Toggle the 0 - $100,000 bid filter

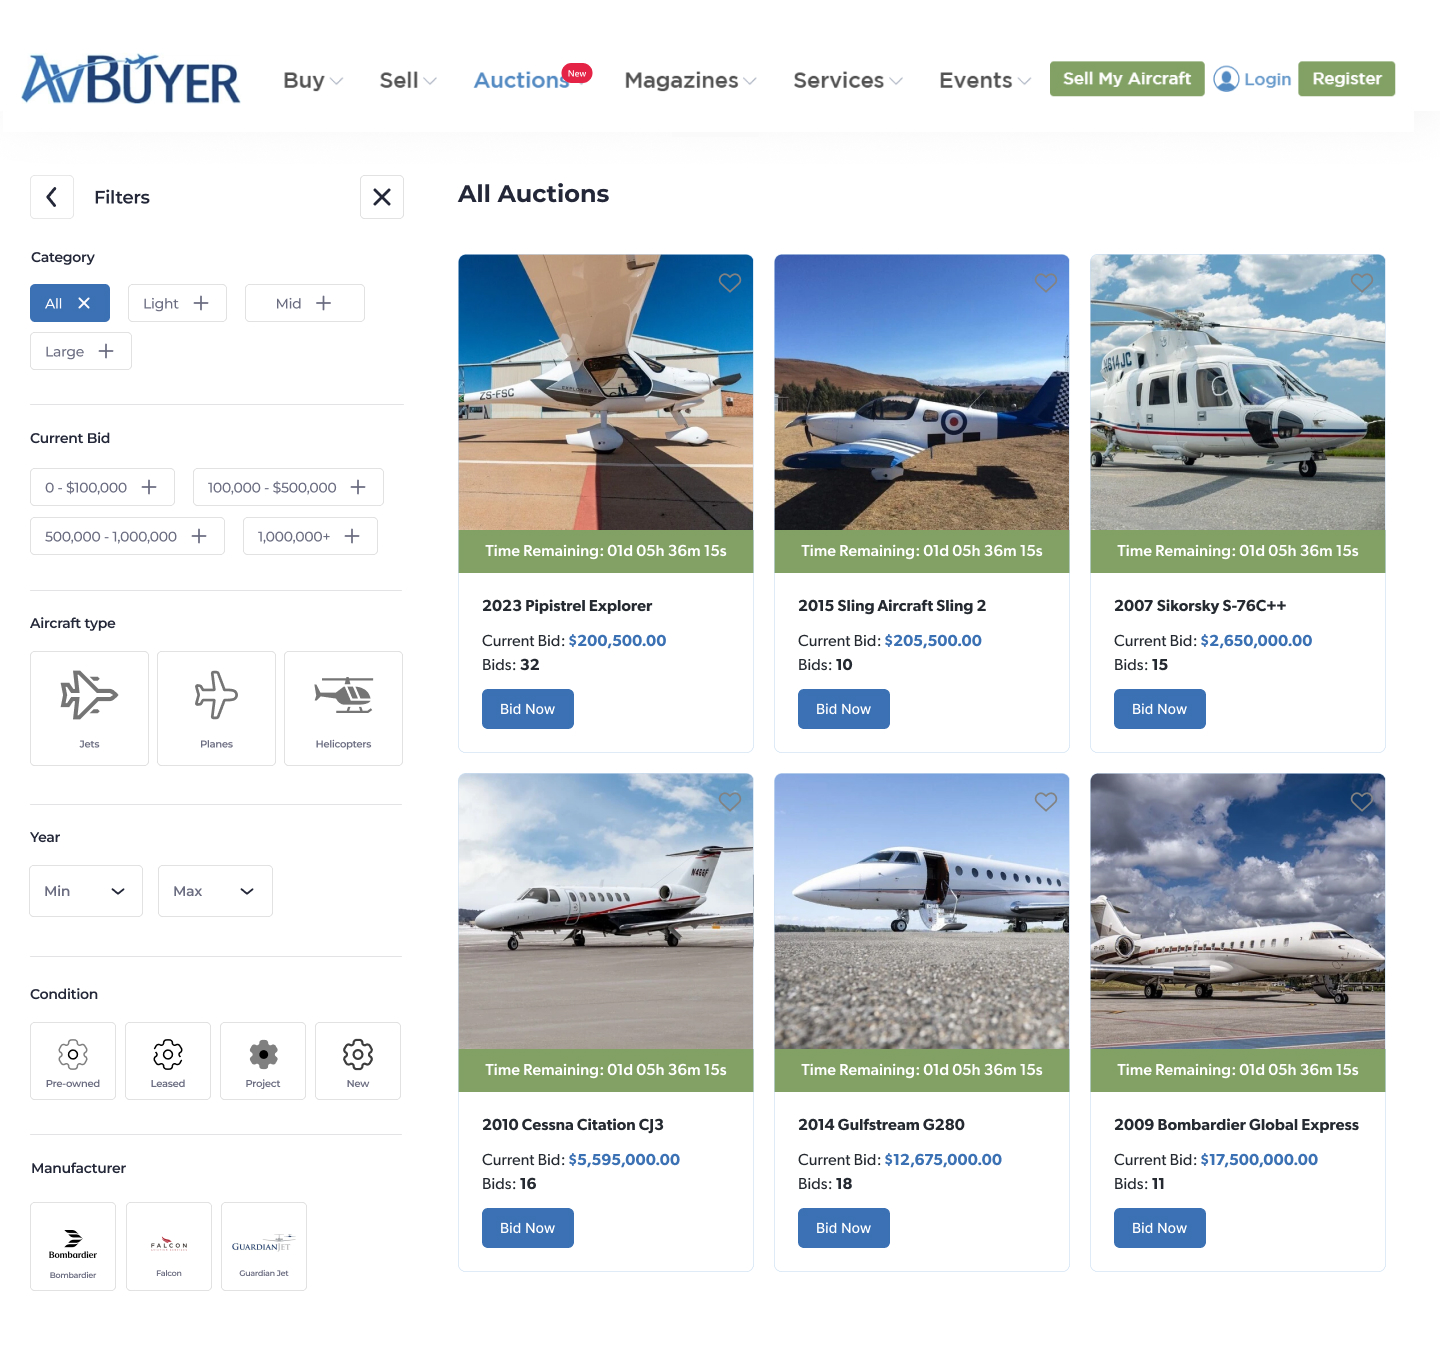[x=102, y=487]
